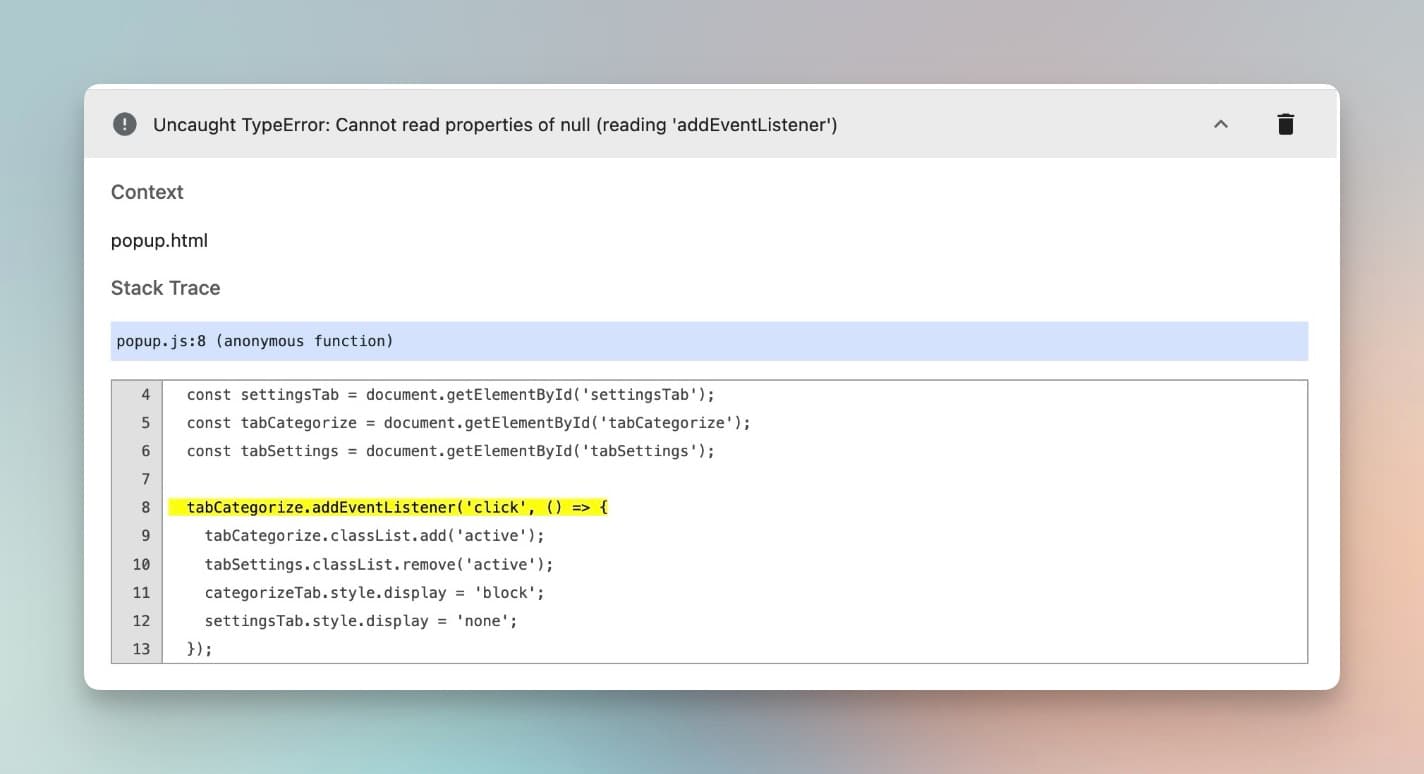Open the popup.html context link
1424x774 pixels.
[160, 240]
